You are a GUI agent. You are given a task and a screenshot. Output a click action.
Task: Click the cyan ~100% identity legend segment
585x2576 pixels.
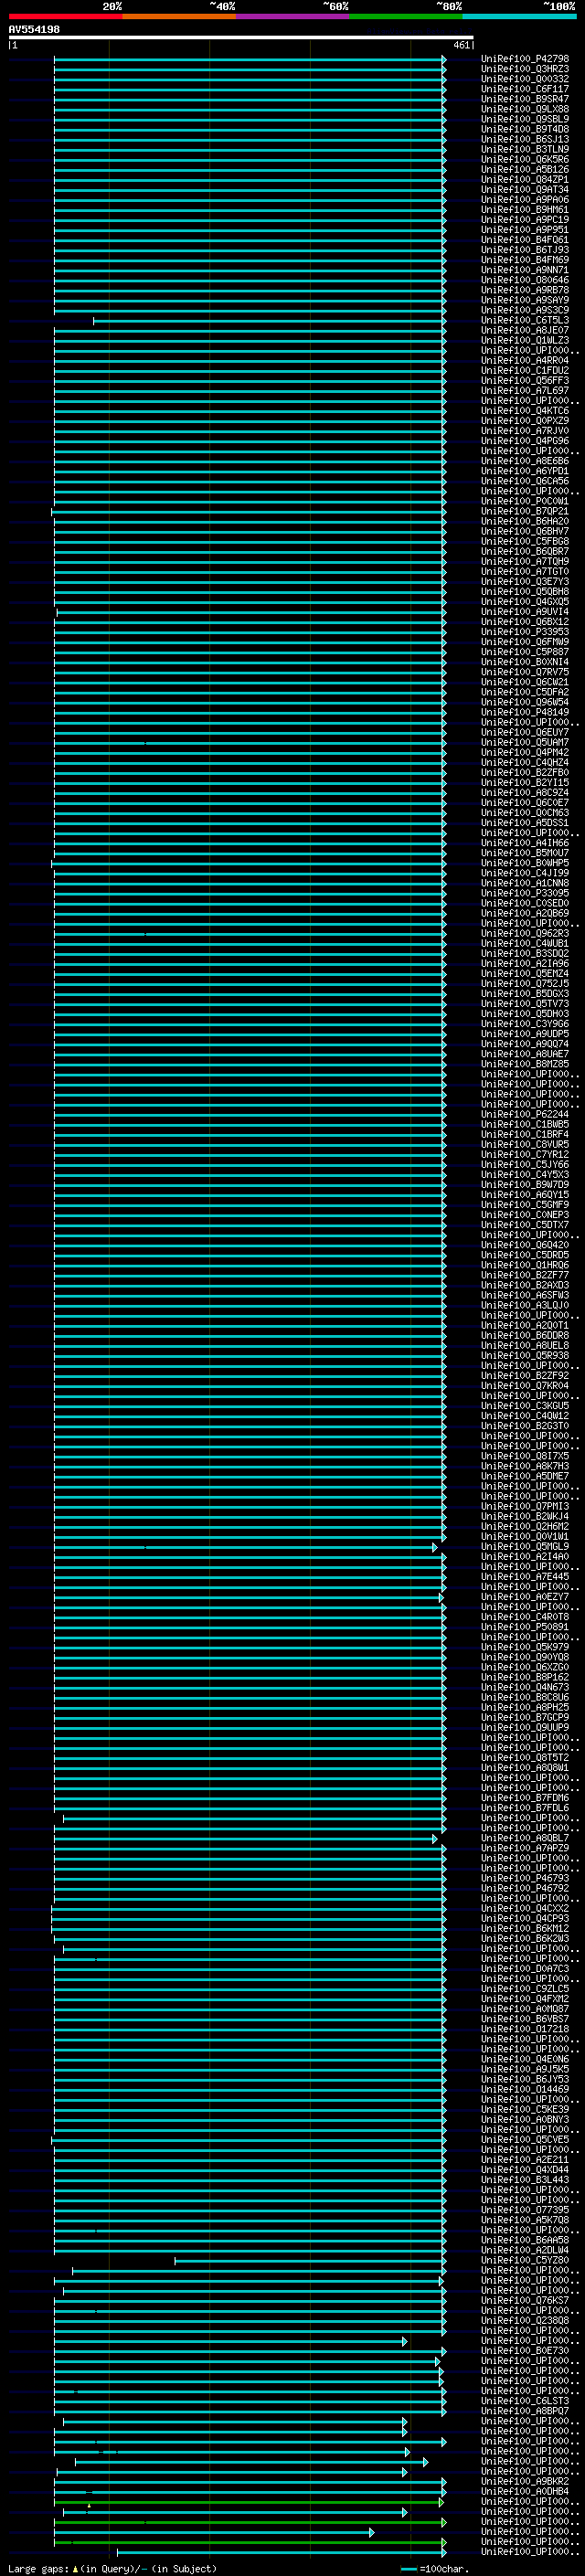519,16
